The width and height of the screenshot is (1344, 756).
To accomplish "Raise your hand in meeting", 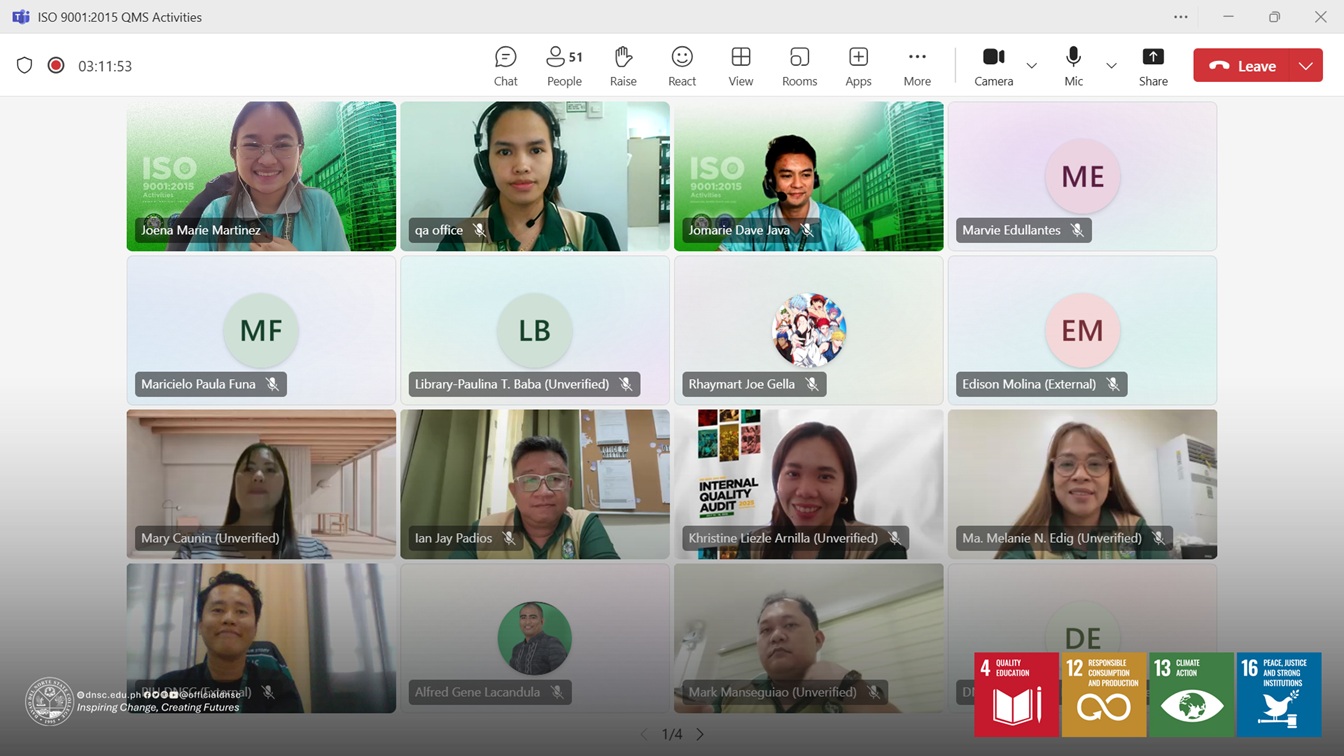I will click(x=623, y=66).
